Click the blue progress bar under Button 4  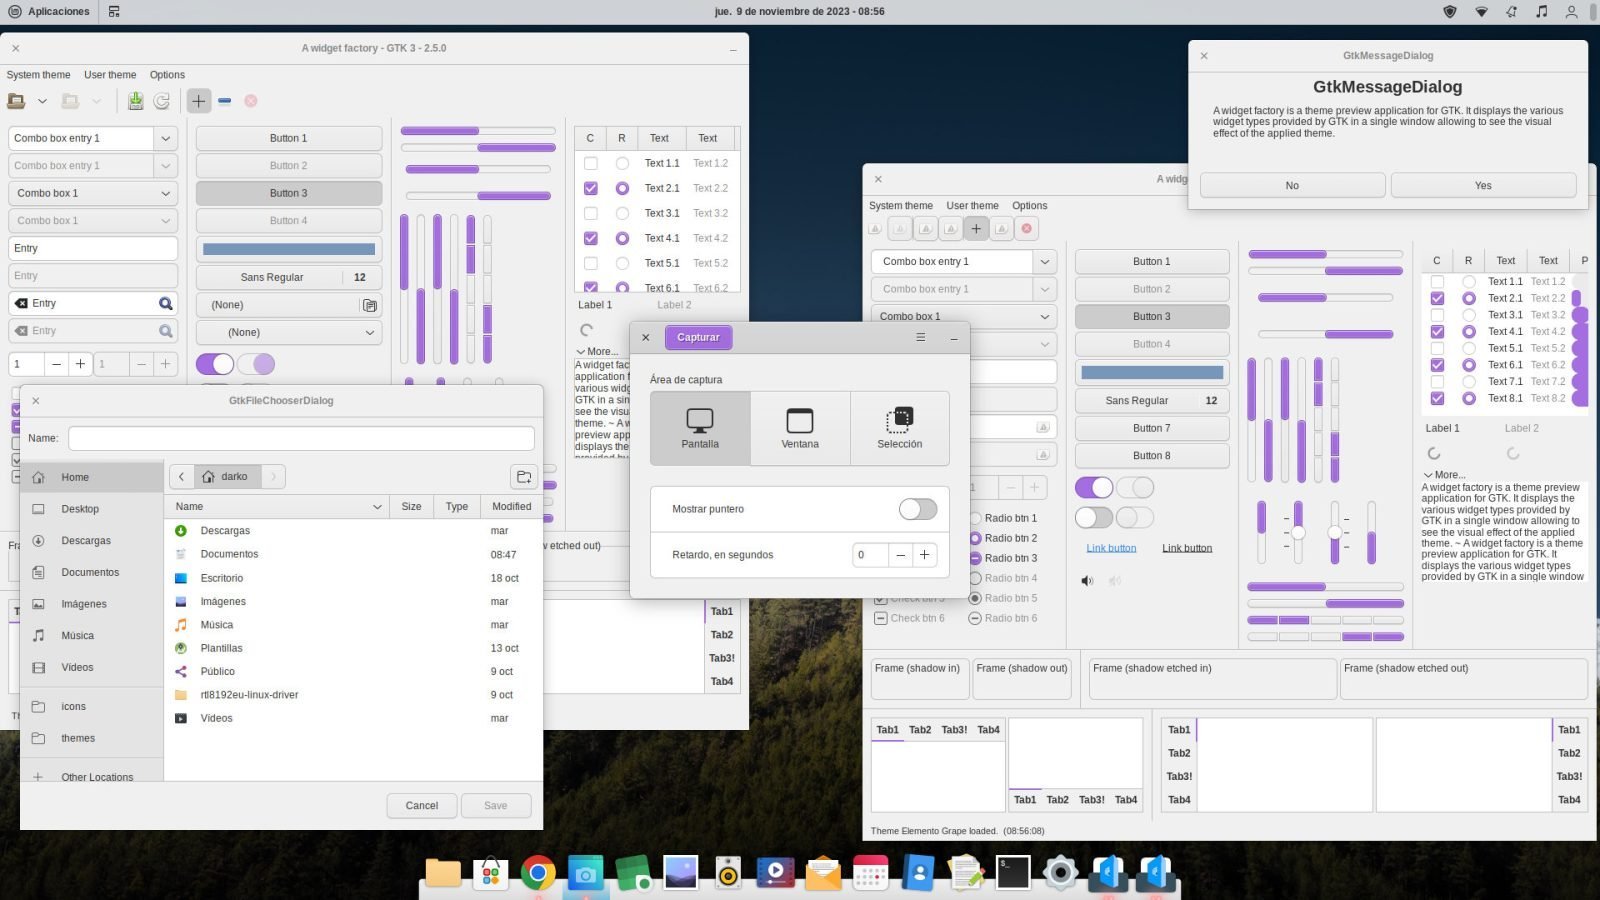(289, 248)
